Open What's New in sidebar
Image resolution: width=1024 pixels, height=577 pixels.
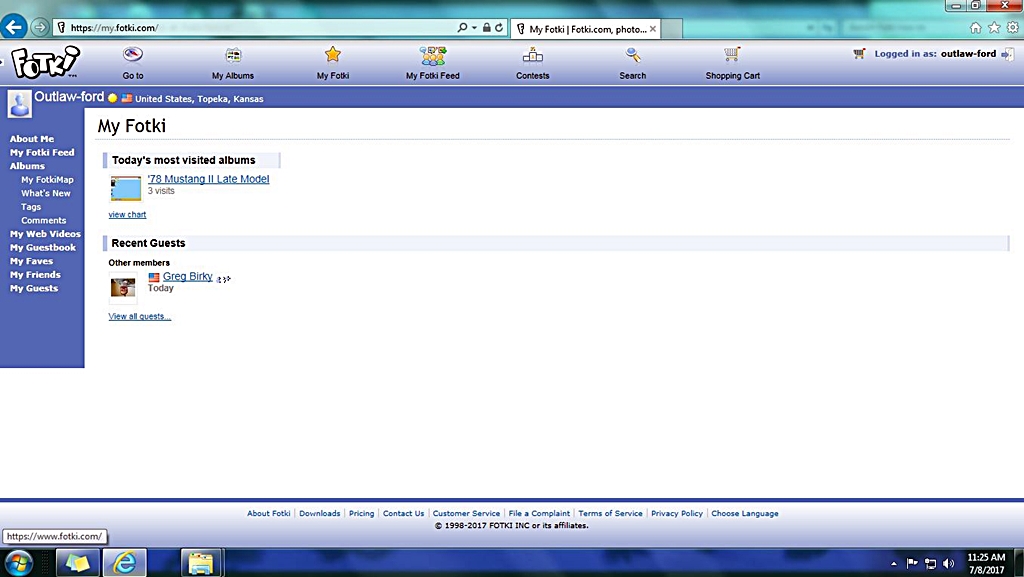click(46, 193)
